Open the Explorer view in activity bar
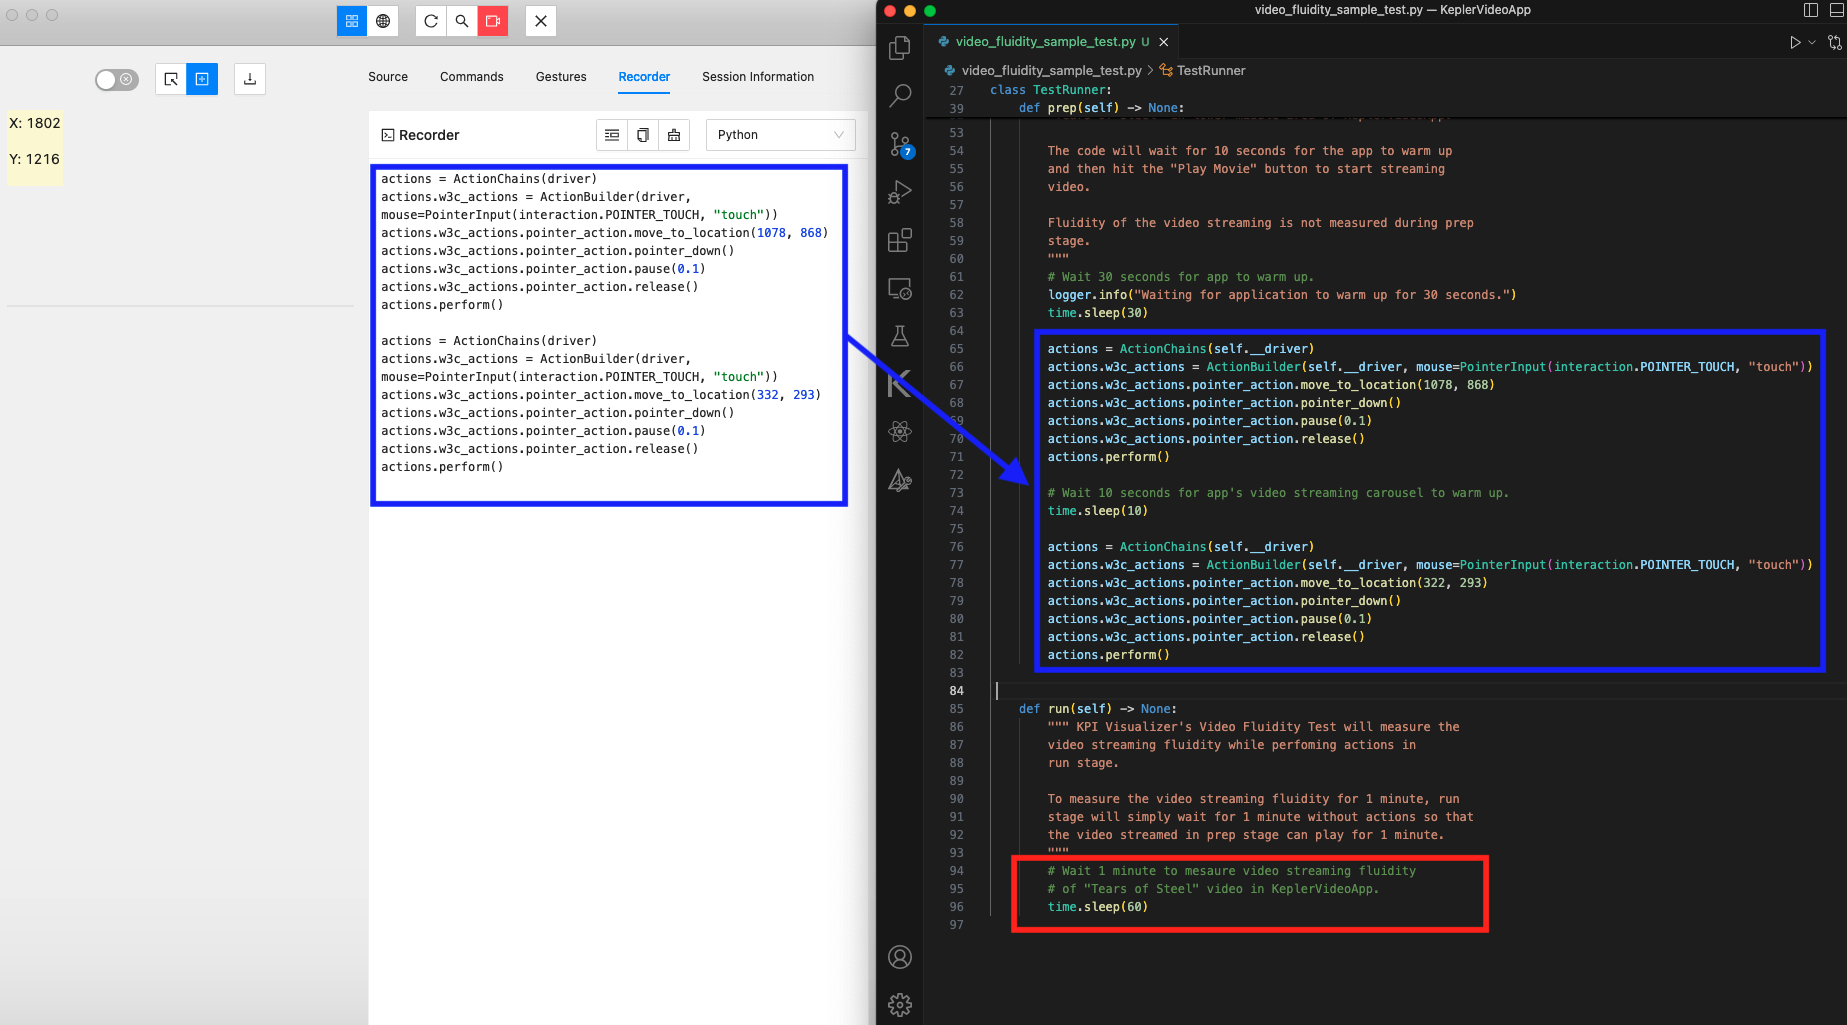1847x1025 pixels. (x=900, y=47)
